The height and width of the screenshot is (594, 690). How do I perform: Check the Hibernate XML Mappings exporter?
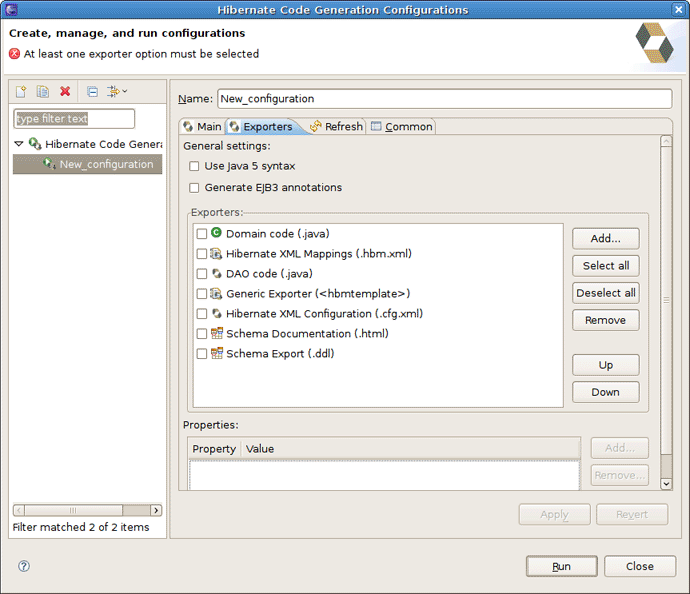click(x=202, y=254)
